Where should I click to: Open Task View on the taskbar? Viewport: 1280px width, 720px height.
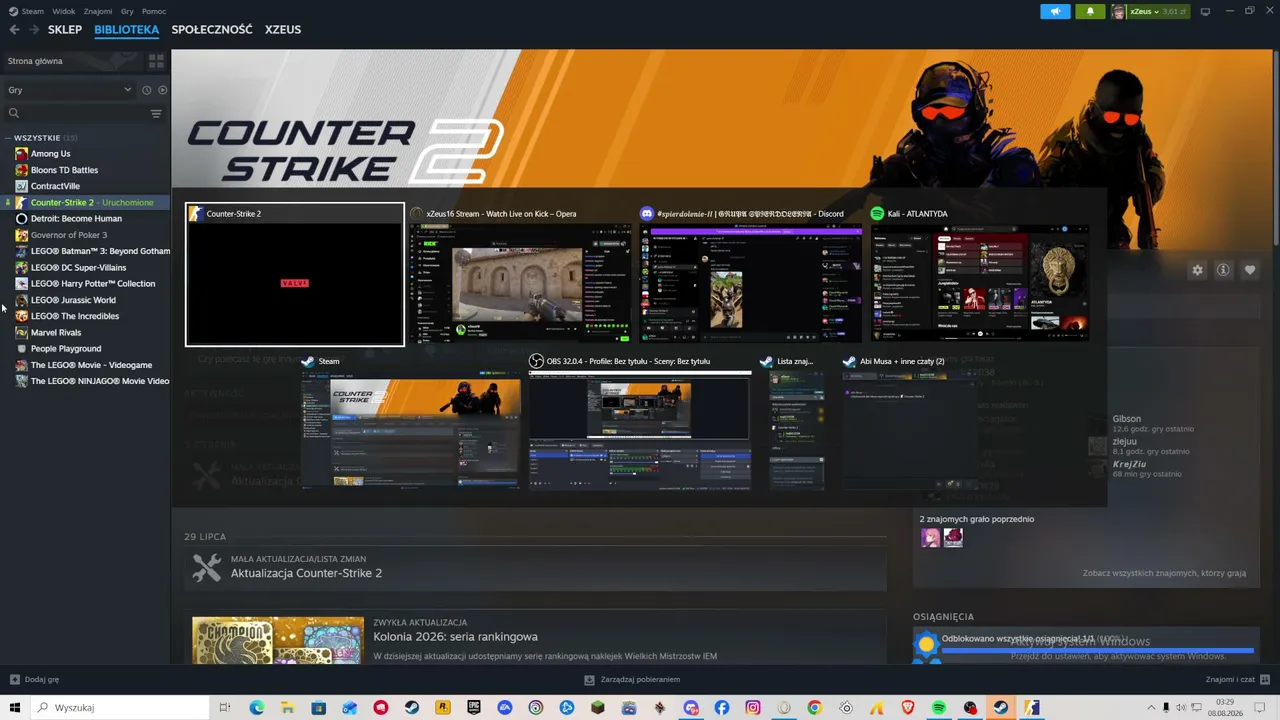tap(225, 708)
